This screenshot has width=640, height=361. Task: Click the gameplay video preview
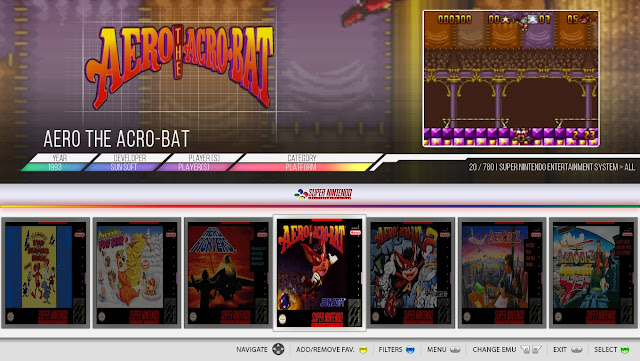point(511,78)
